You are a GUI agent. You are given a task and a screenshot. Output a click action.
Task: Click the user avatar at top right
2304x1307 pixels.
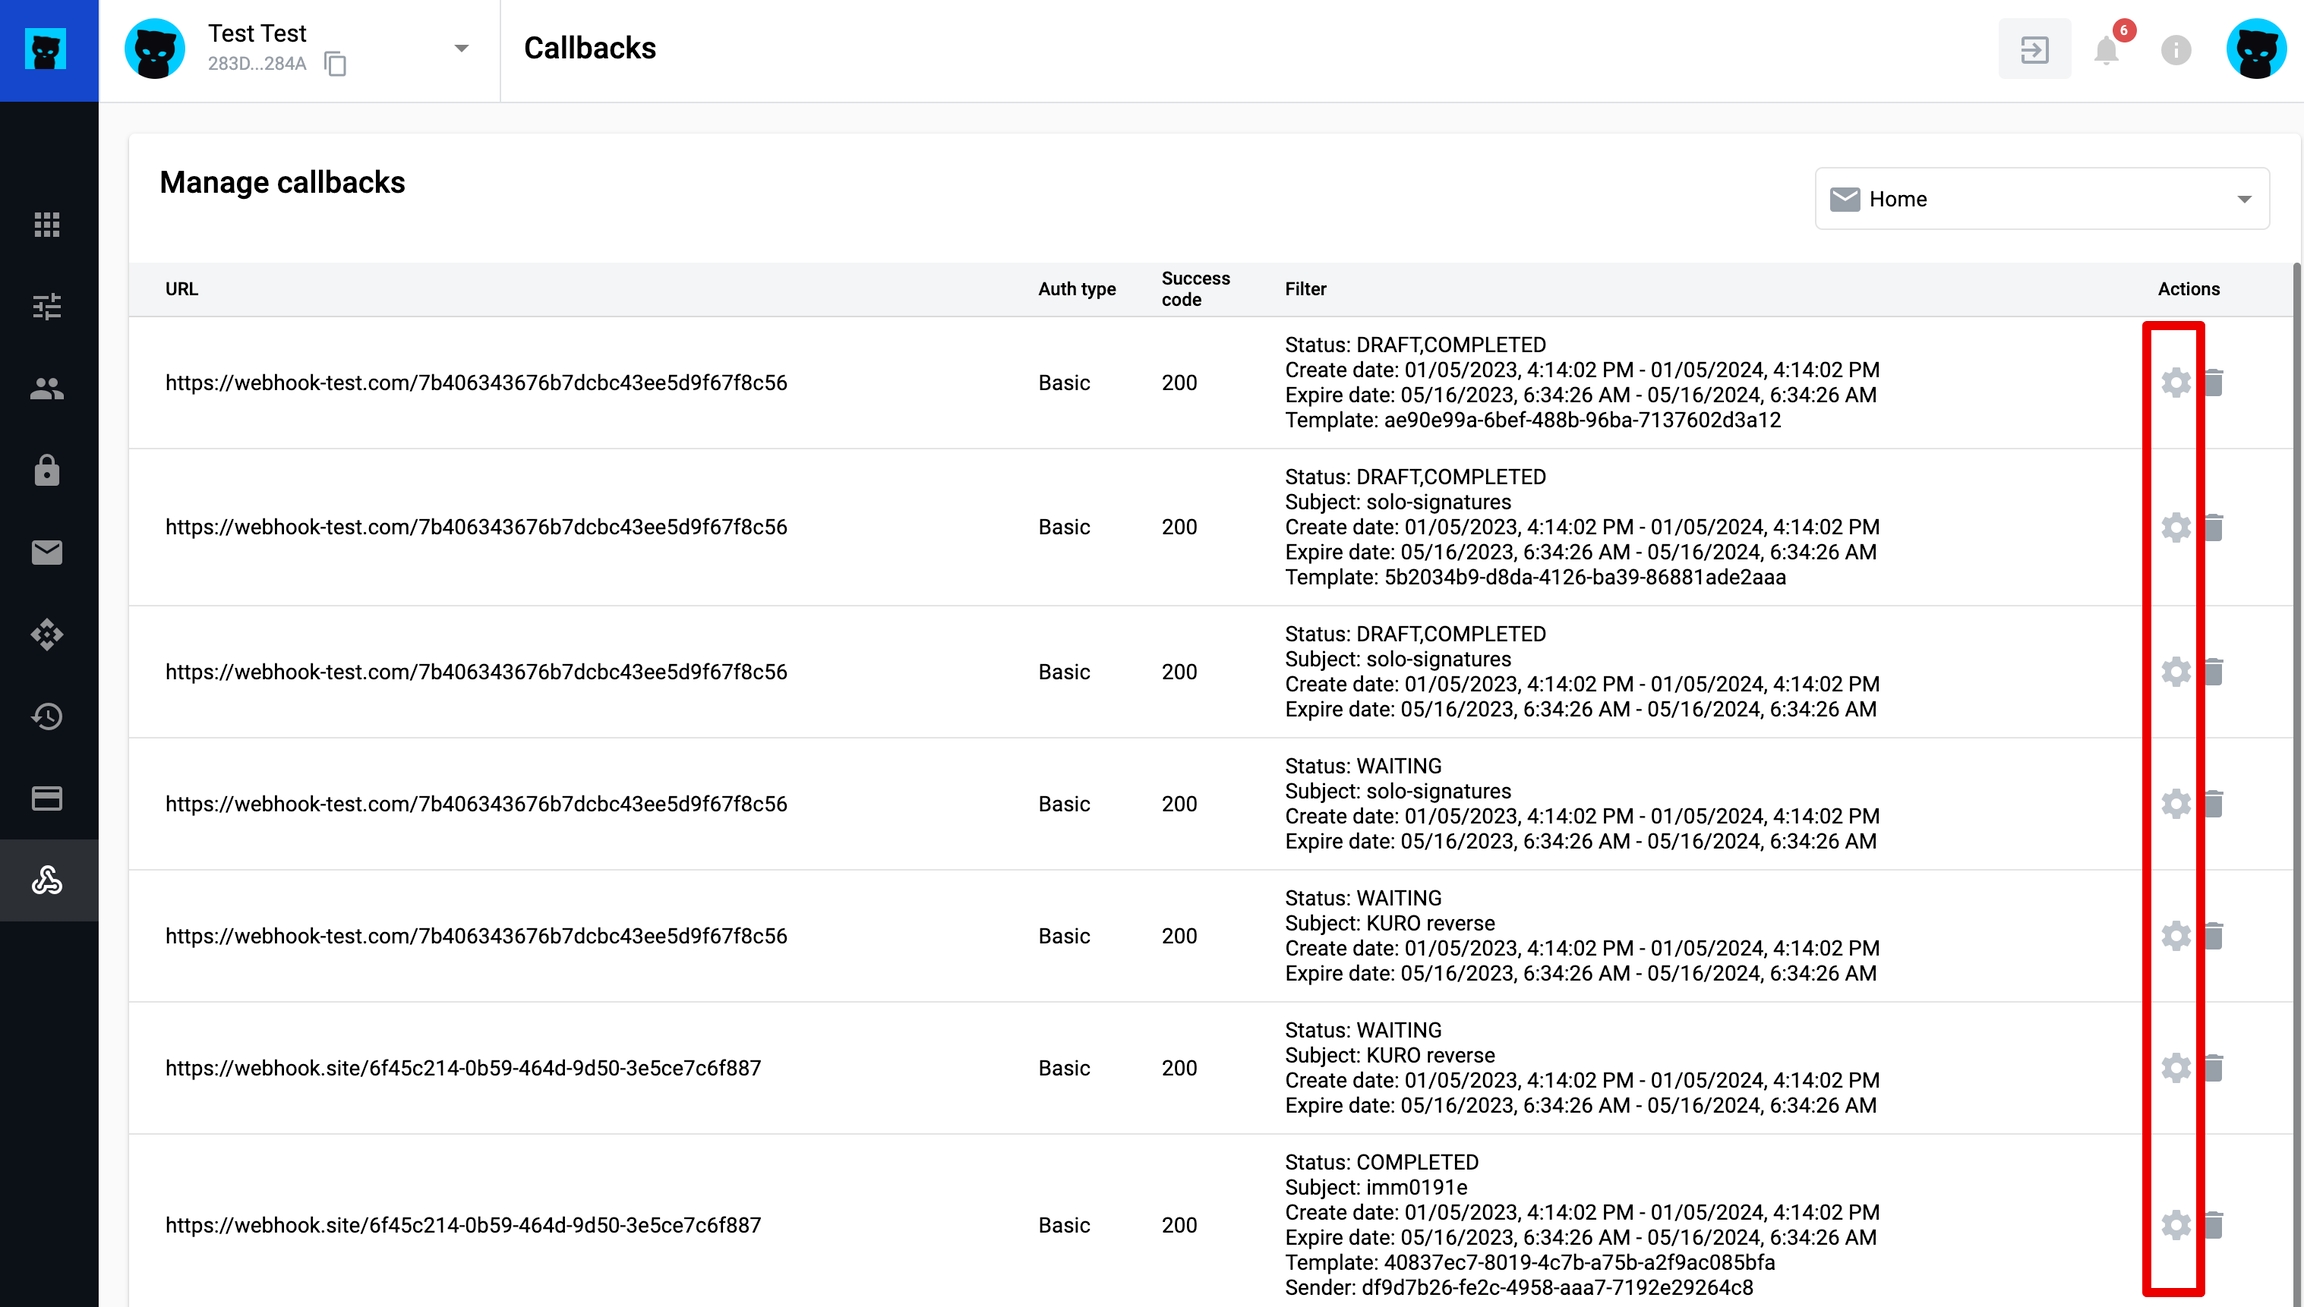tap(2256, 50)
